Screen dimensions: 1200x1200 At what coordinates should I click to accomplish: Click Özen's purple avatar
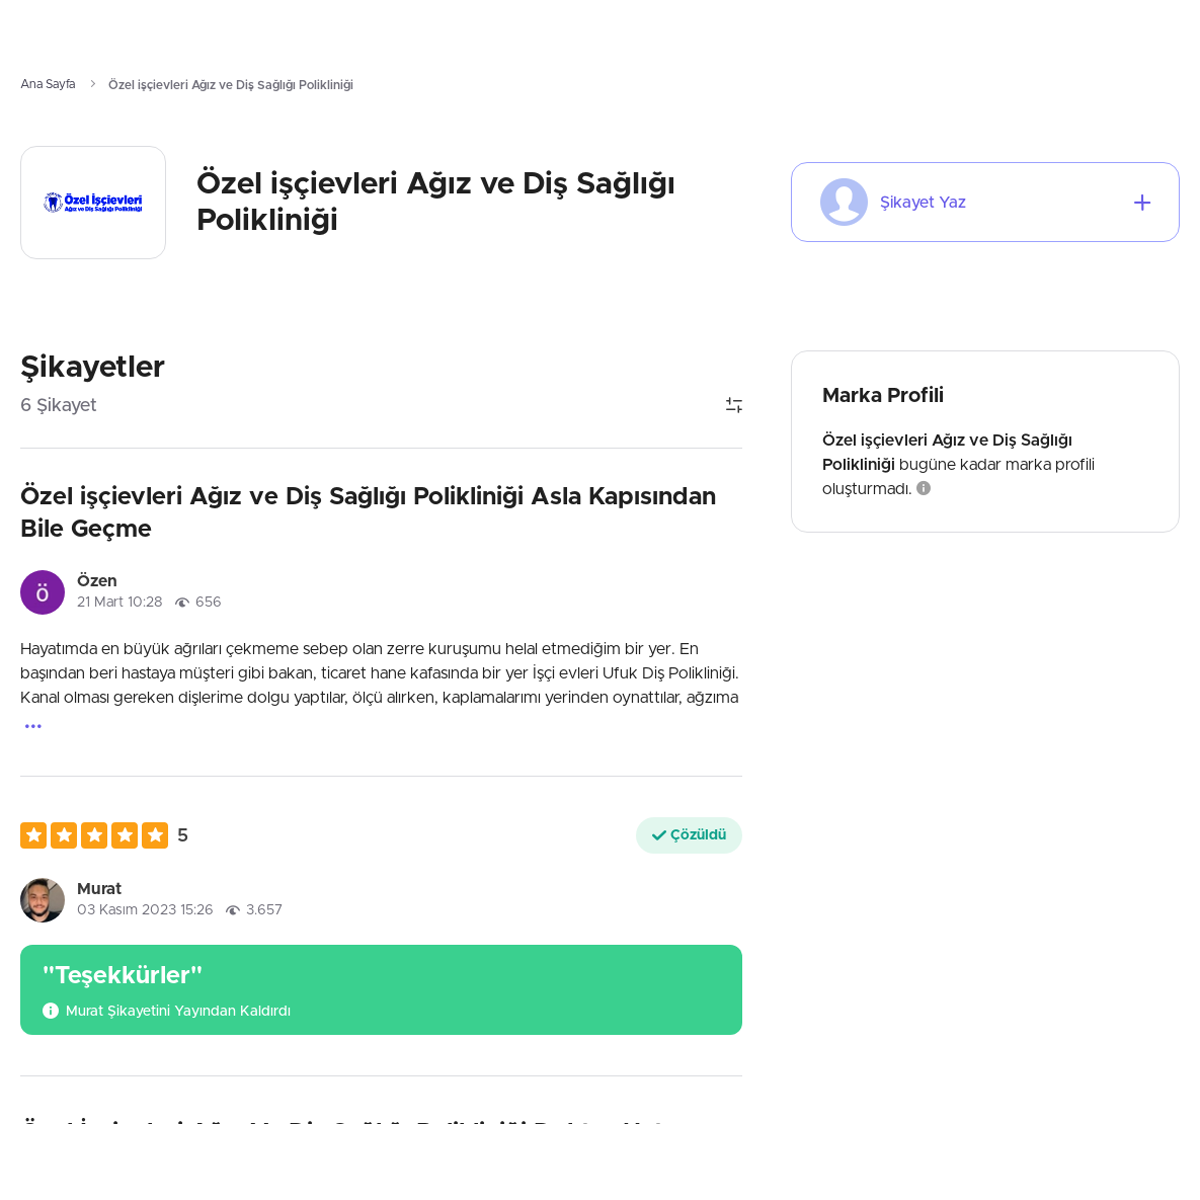click(42, 592)
